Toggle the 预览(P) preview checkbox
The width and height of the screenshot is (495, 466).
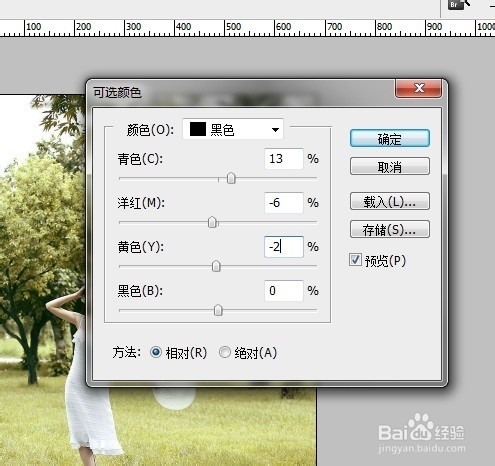click(355, 260)
